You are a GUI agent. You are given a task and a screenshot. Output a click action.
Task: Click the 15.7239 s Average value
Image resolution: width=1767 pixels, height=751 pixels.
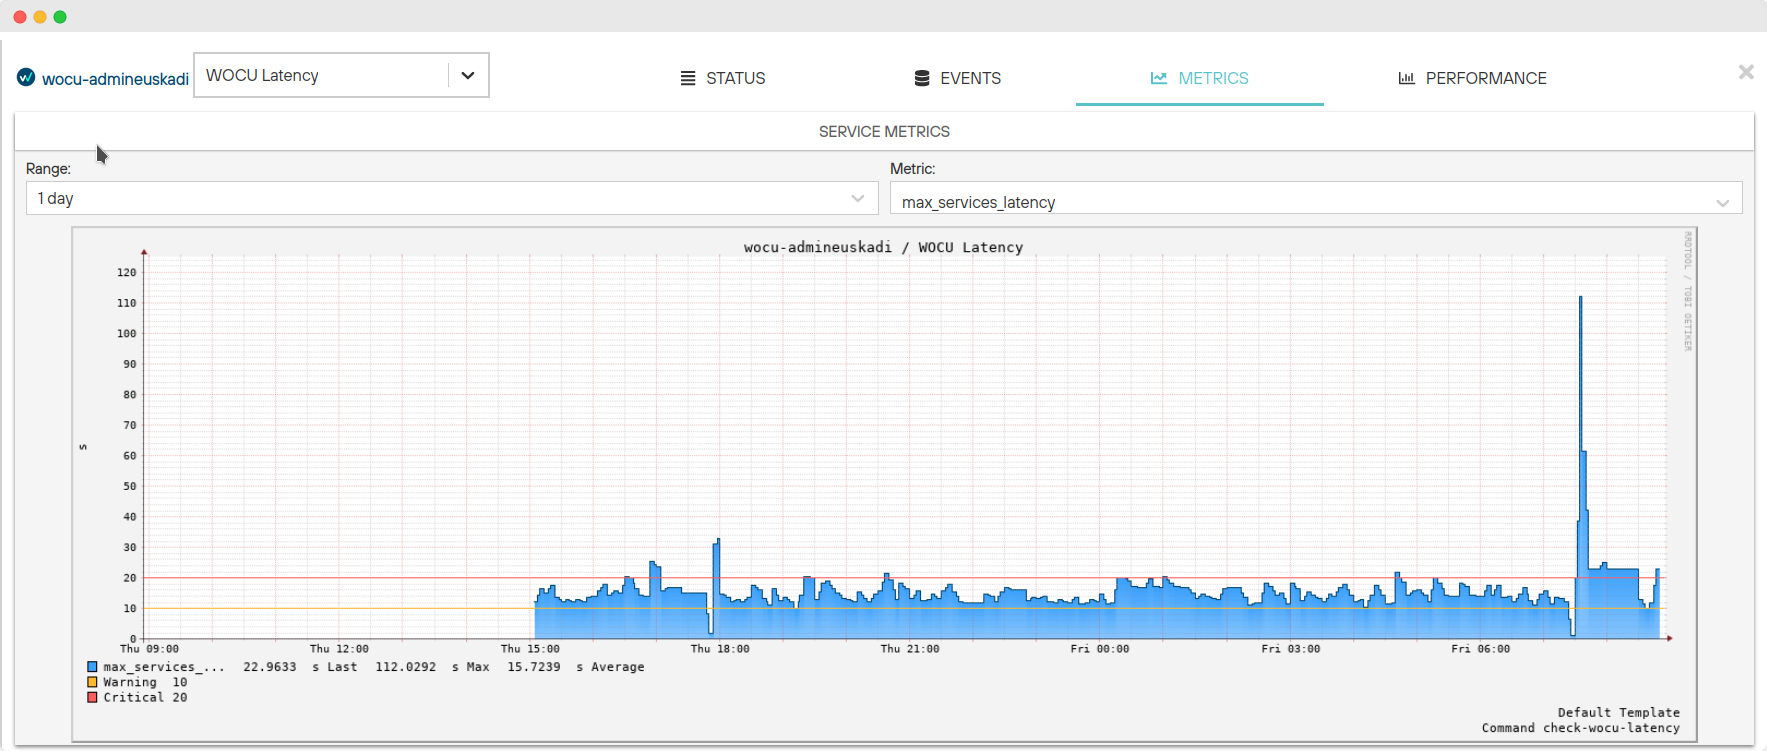pos(575,667)
